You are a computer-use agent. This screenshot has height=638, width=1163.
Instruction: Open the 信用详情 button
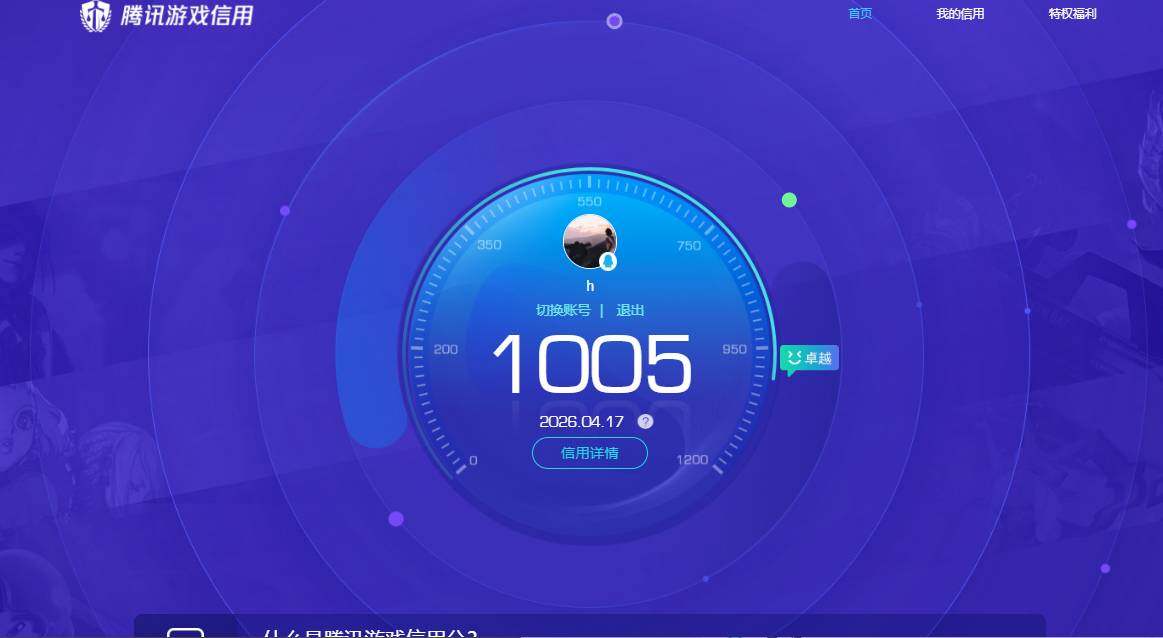coord(590,453)
